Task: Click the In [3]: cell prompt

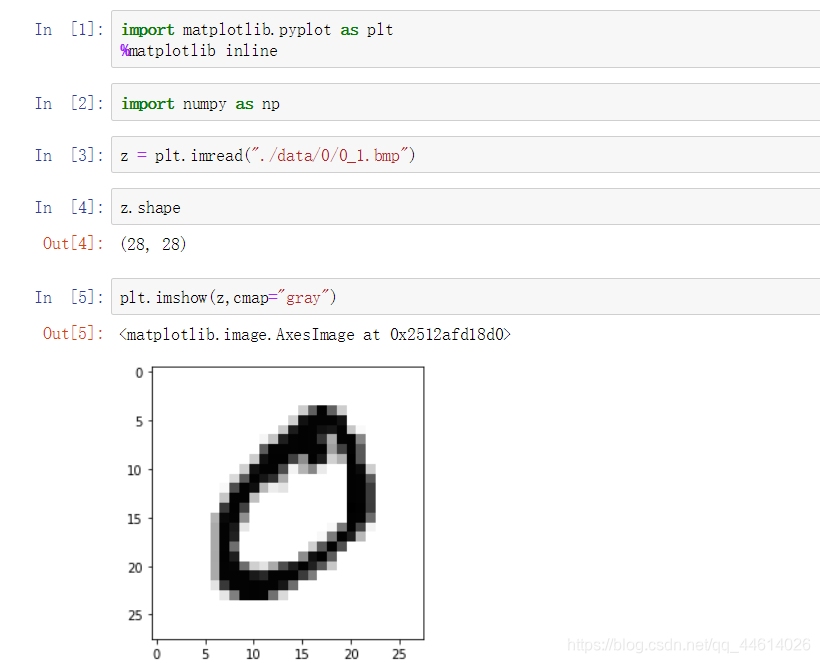Action: tap(70, 155)
